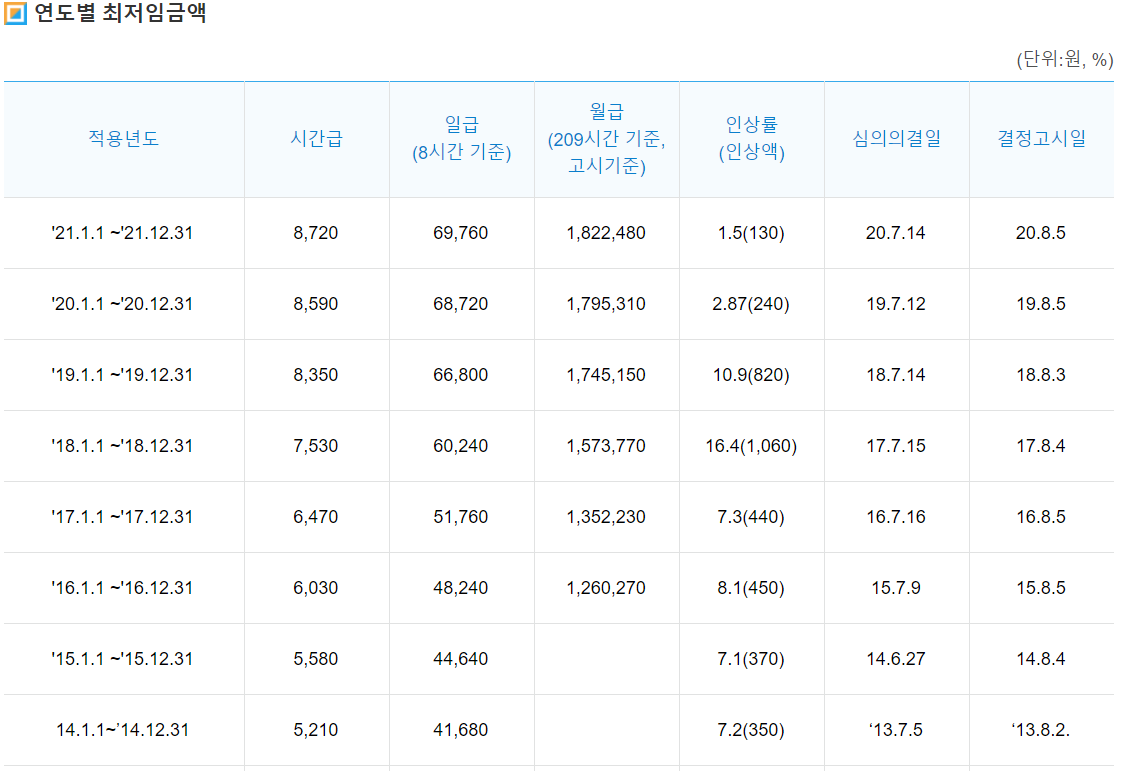This screenshot has height=771, width=1130.
Task: Select the daily wage value 48,240
Action: (x=461, y=588)
